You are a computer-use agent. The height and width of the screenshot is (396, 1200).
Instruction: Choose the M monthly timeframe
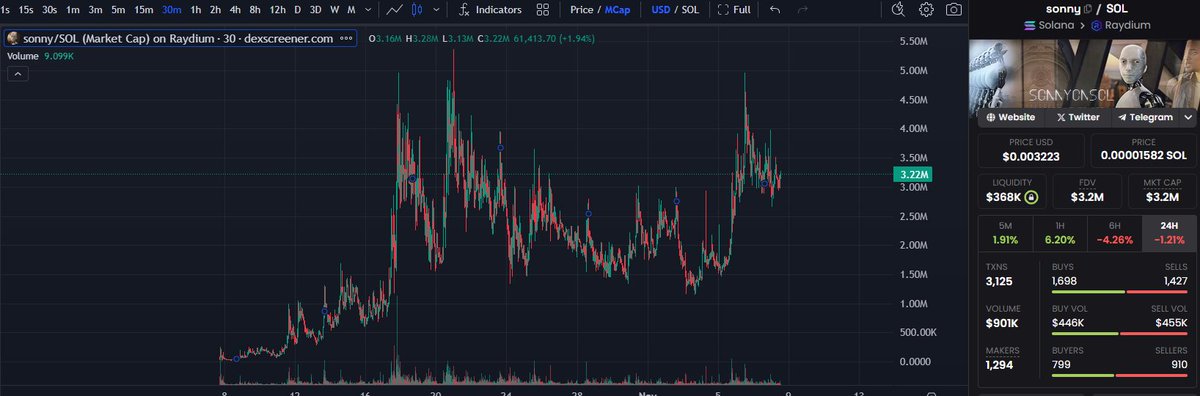[351, 9]
